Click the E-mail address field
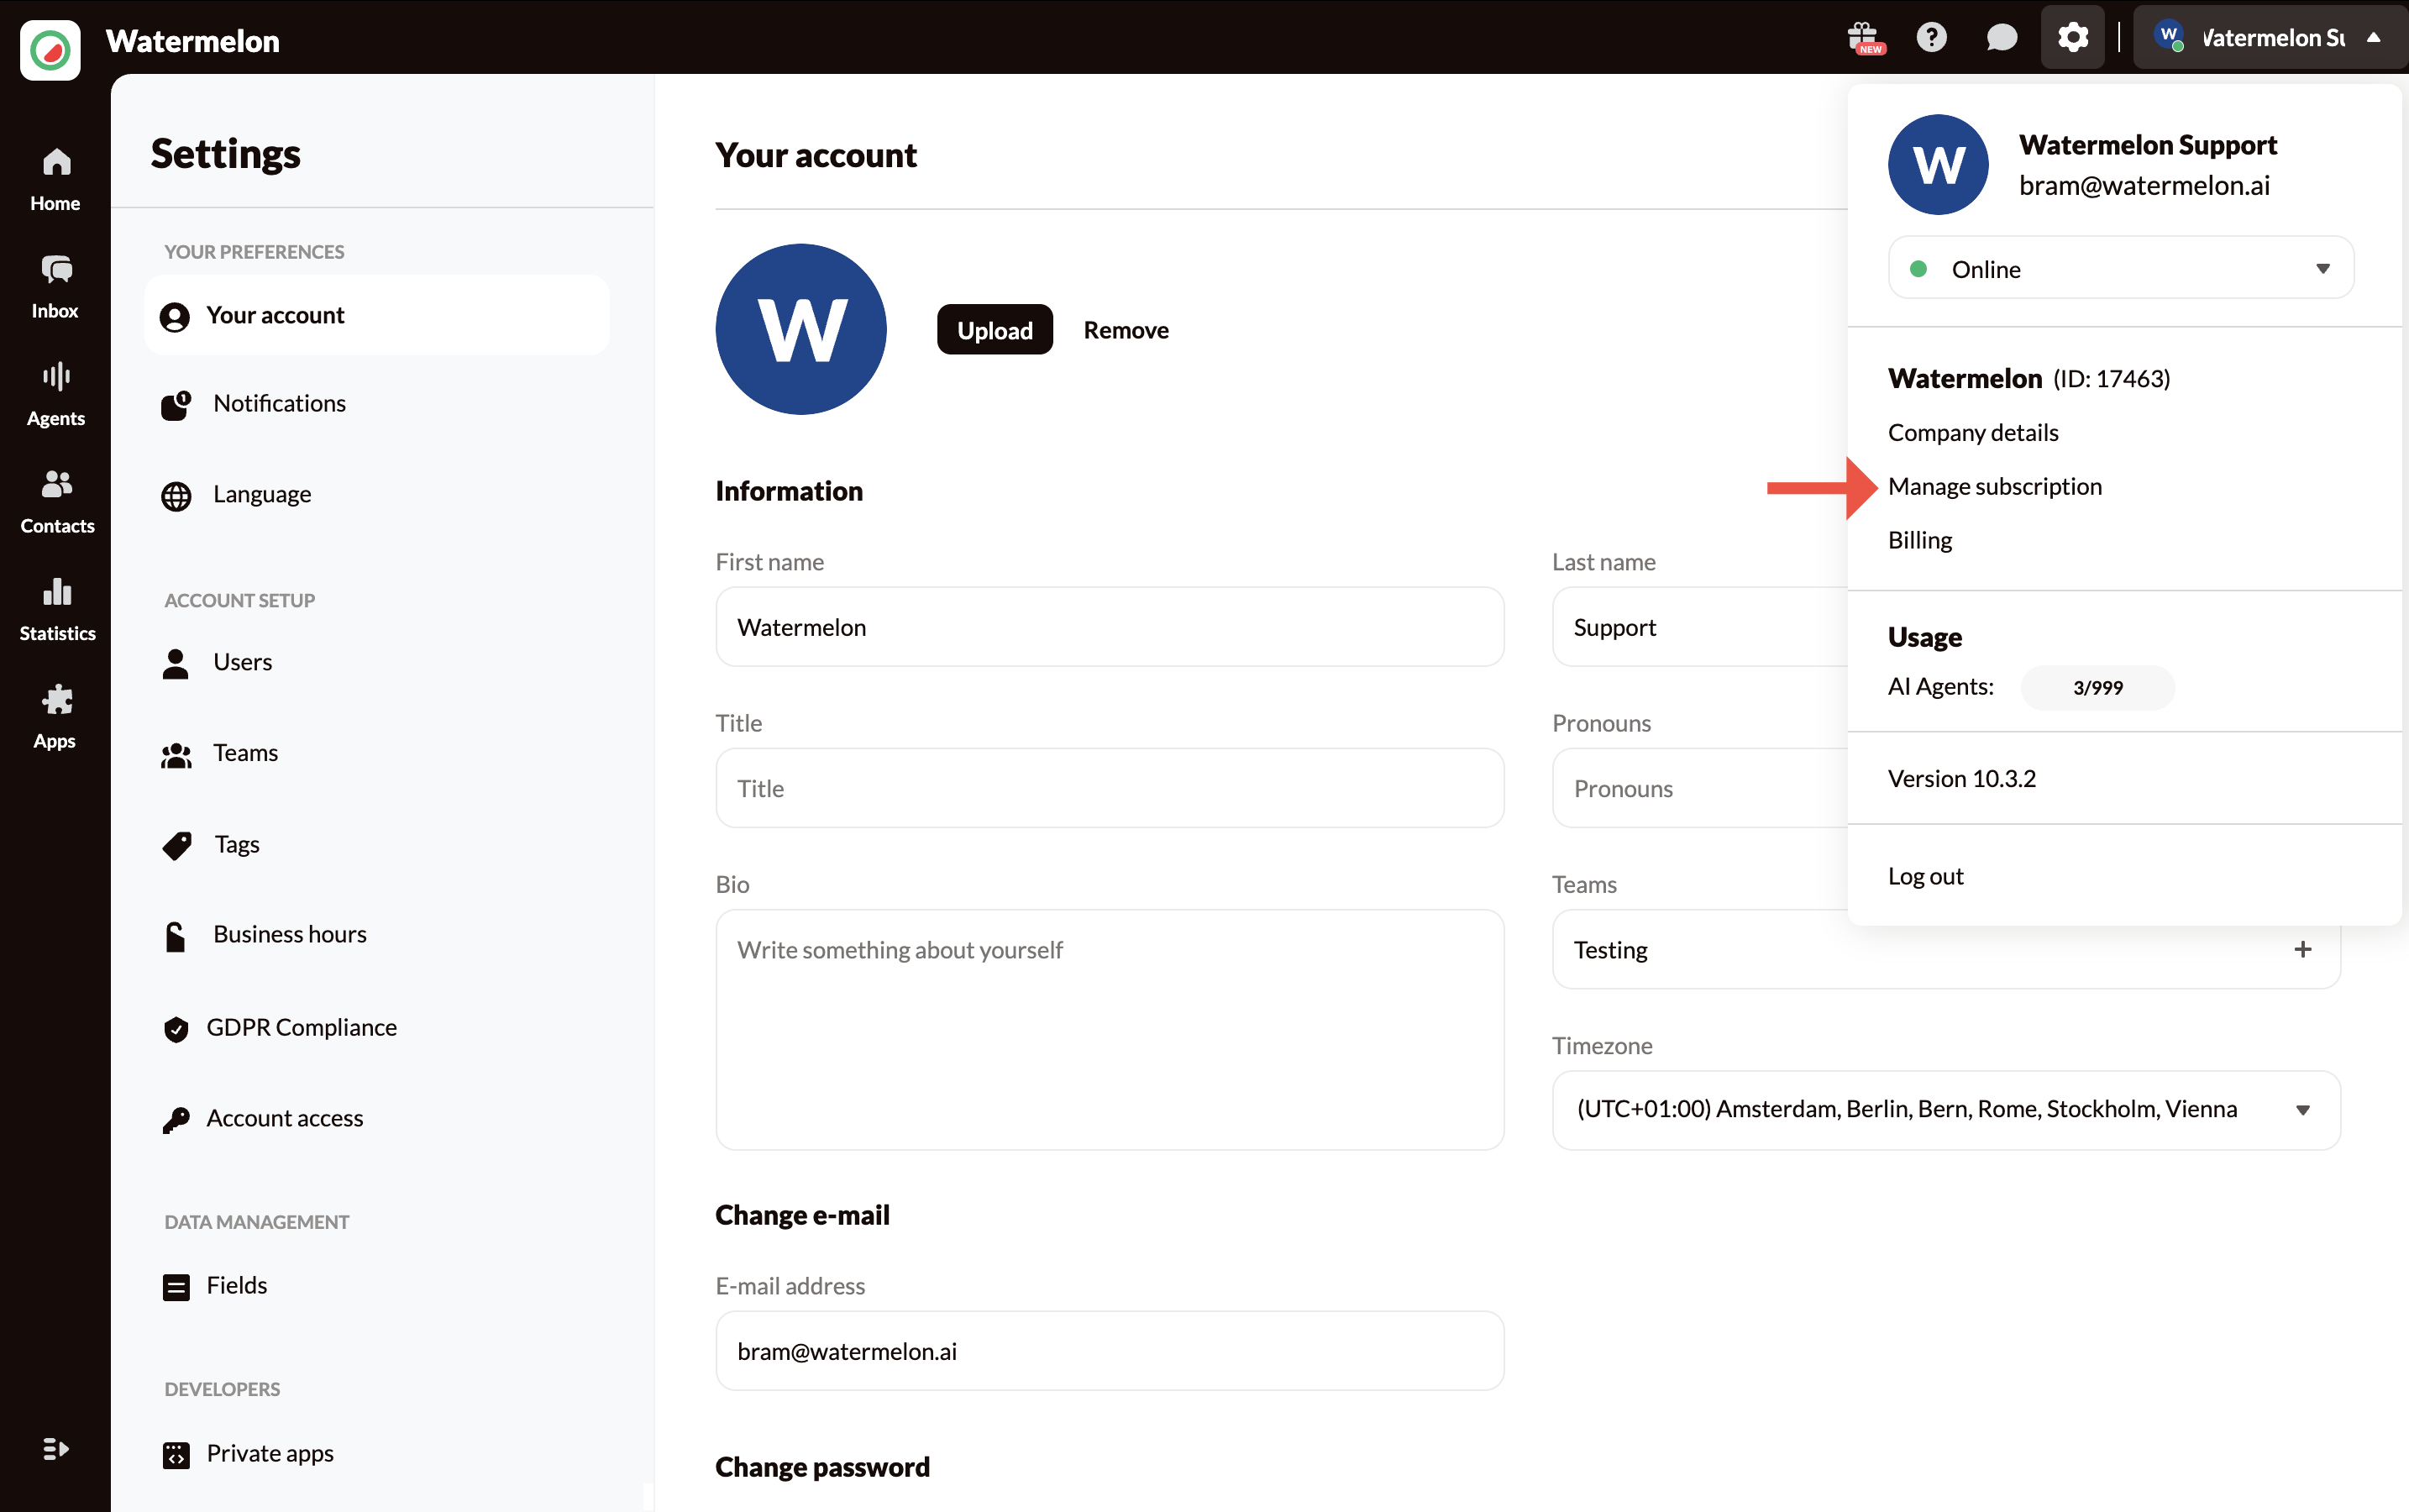This screenshot has width=2409, height=1512. pyautogui.click(x=1109, y=1351)
